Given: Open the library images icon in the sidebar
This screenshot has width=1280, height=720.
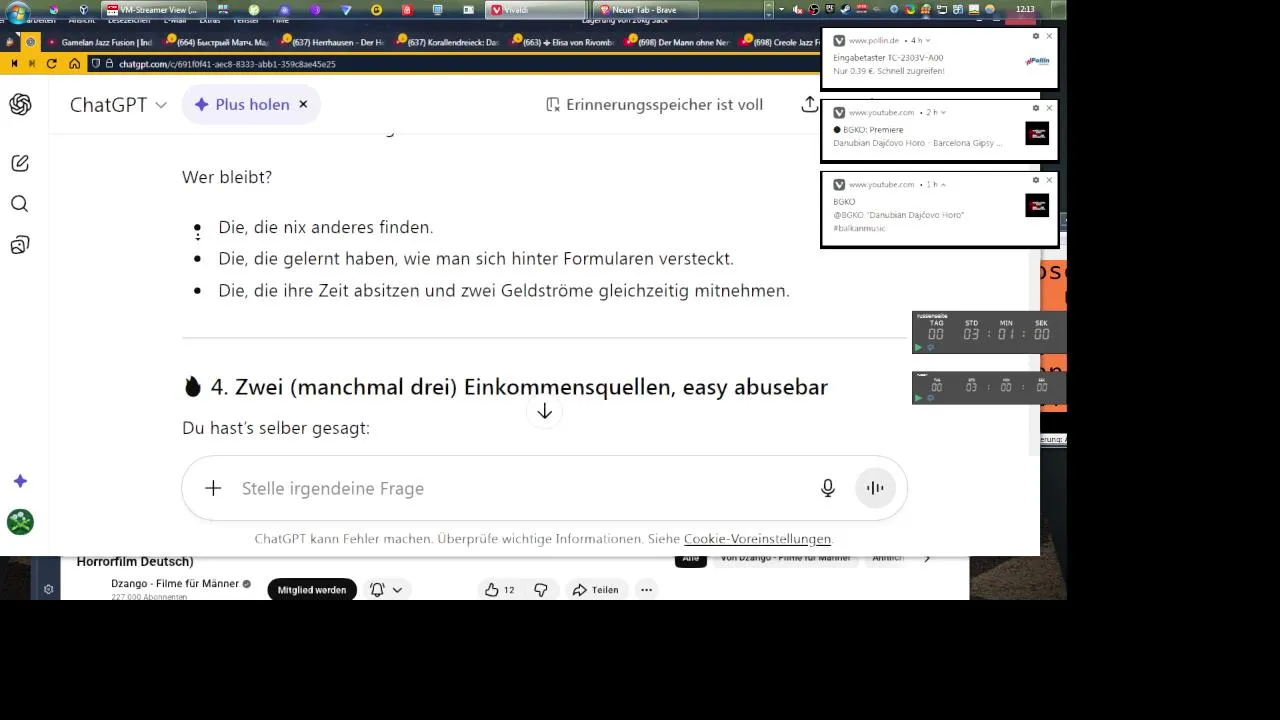Looking at the screenshot, I should click(x=20, y=245).
